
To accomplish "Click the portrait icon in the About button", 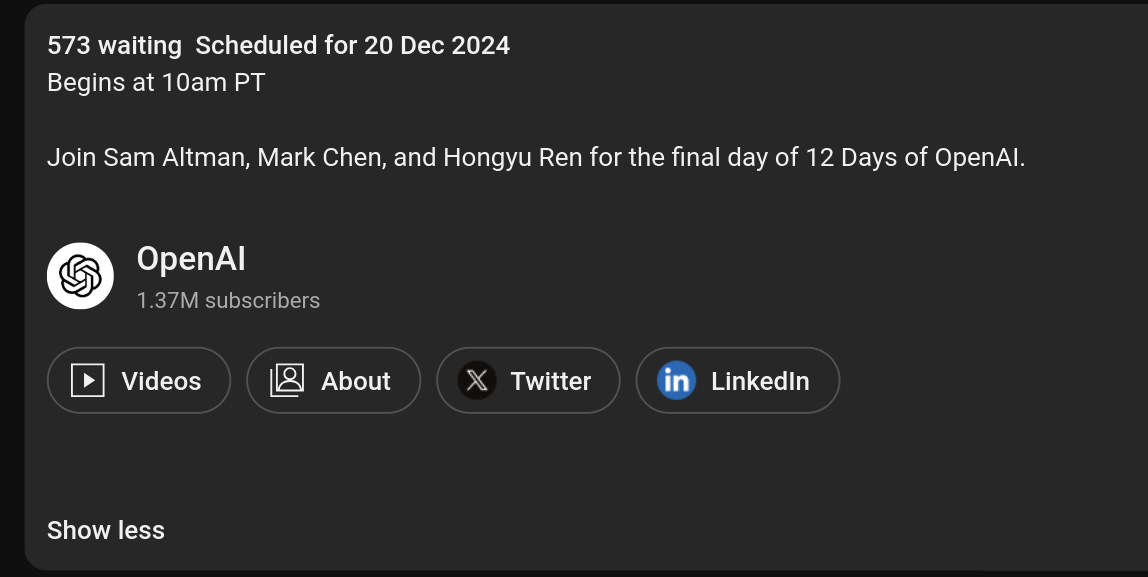I will click(287, 380).
